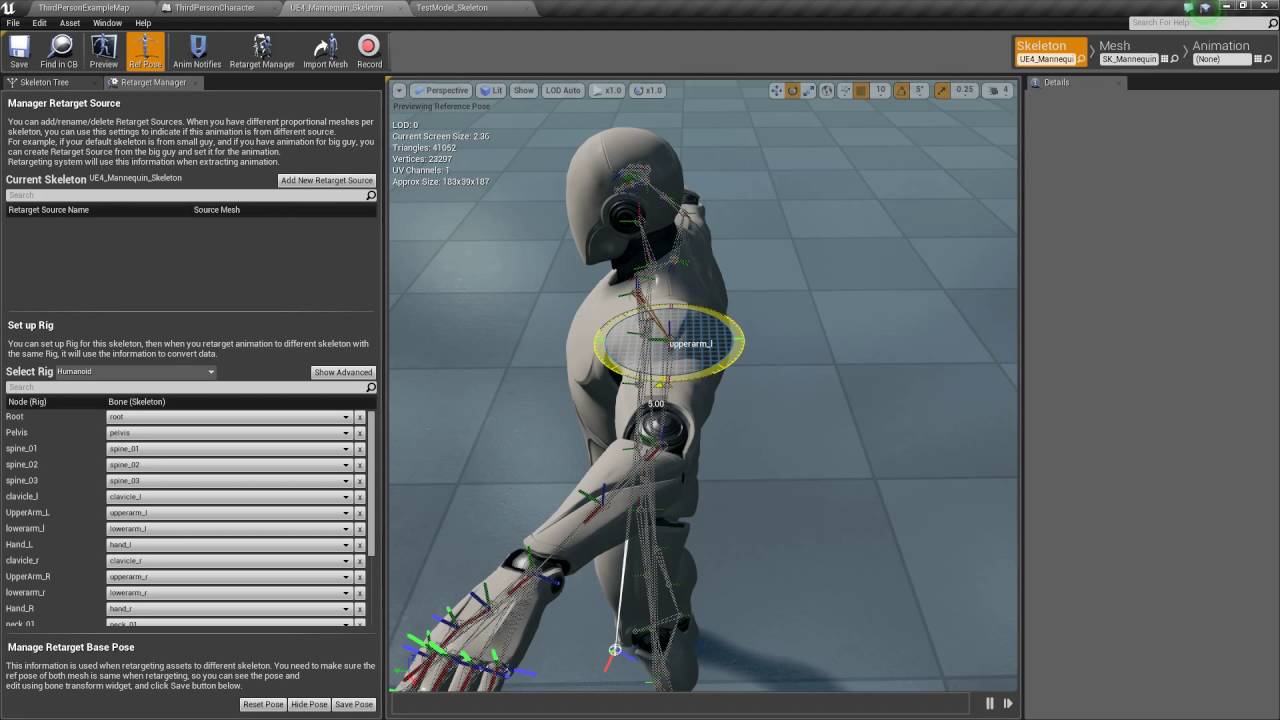Open the LOD Auto menu
This screenshot has height=720, width=1280.
point(562,90)
